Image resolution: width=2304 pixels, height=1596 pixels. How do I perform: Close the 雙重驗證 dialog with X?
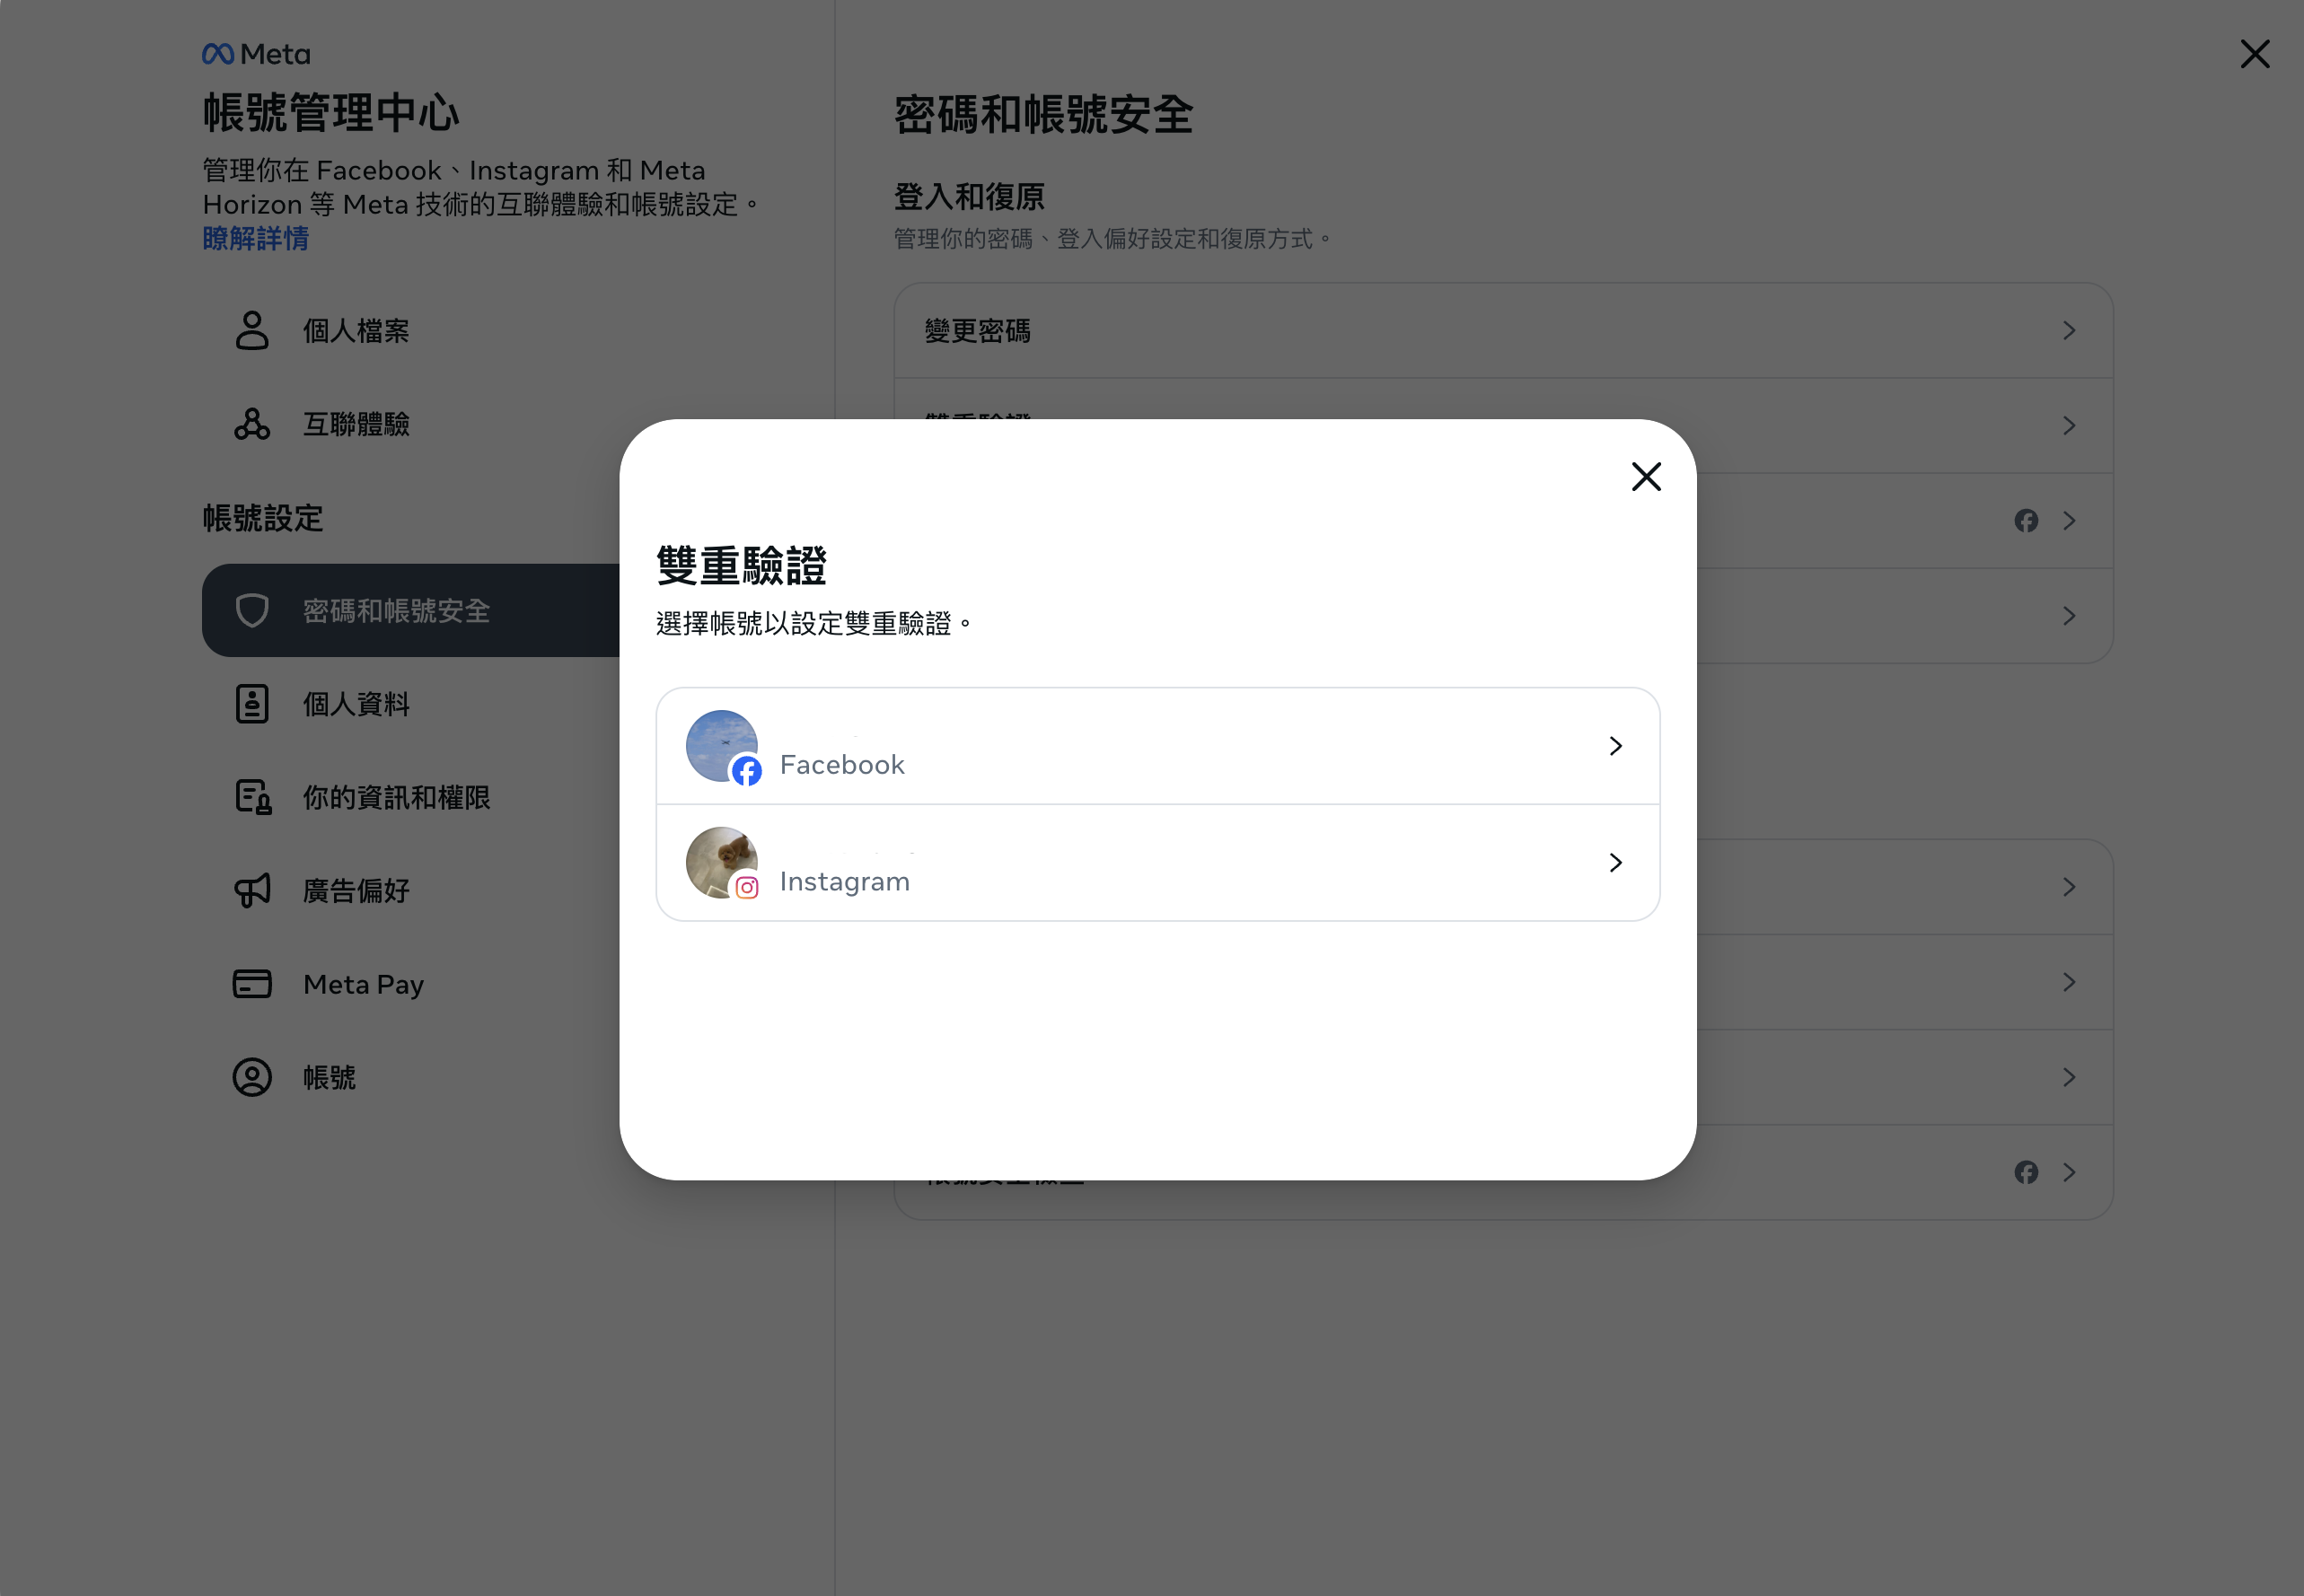tap(1646, 477)
